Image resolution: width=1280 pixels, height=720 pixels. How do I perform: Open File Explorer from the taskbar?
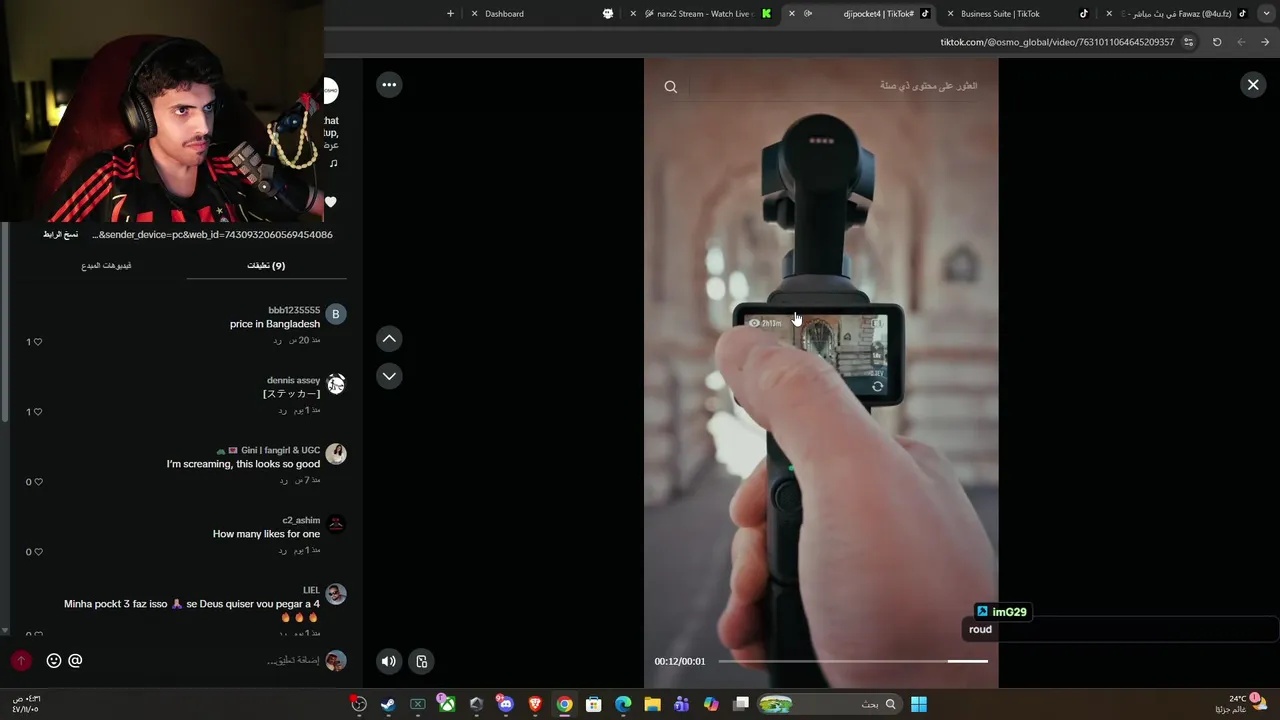pos(652,704)
